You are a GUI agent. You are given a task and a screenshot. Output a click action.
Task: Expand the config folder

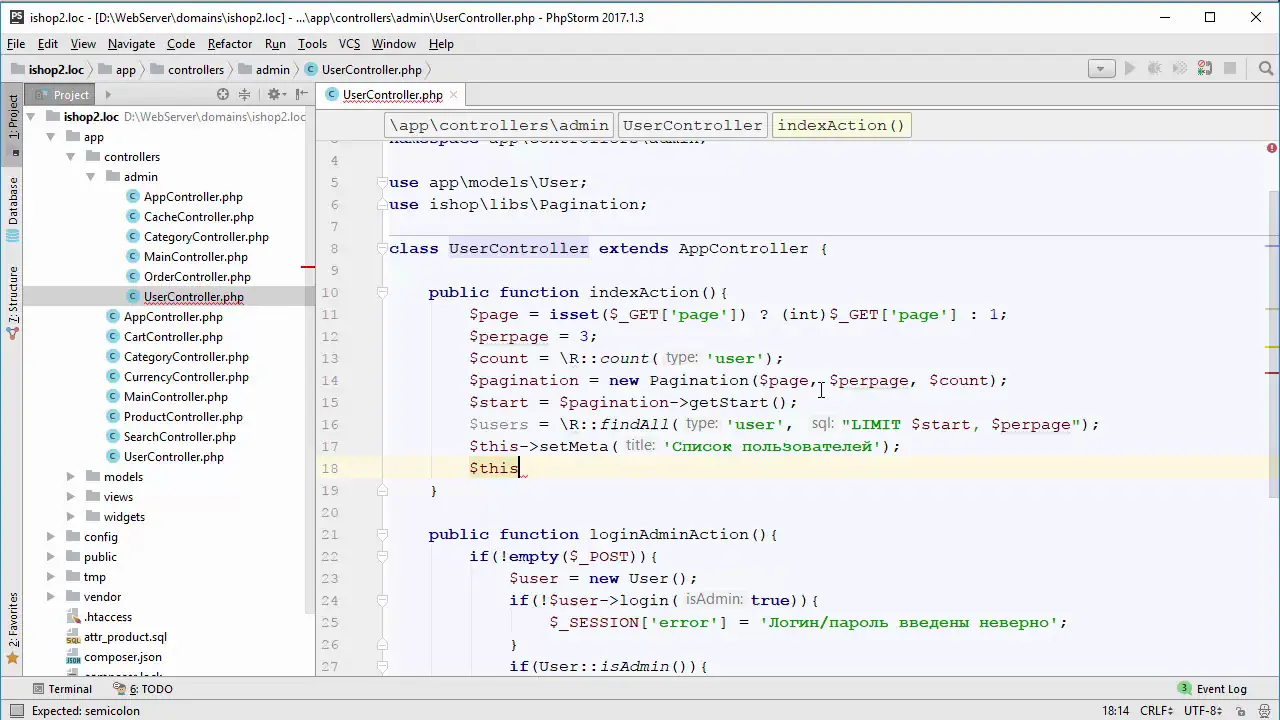(x=51, y=537)
